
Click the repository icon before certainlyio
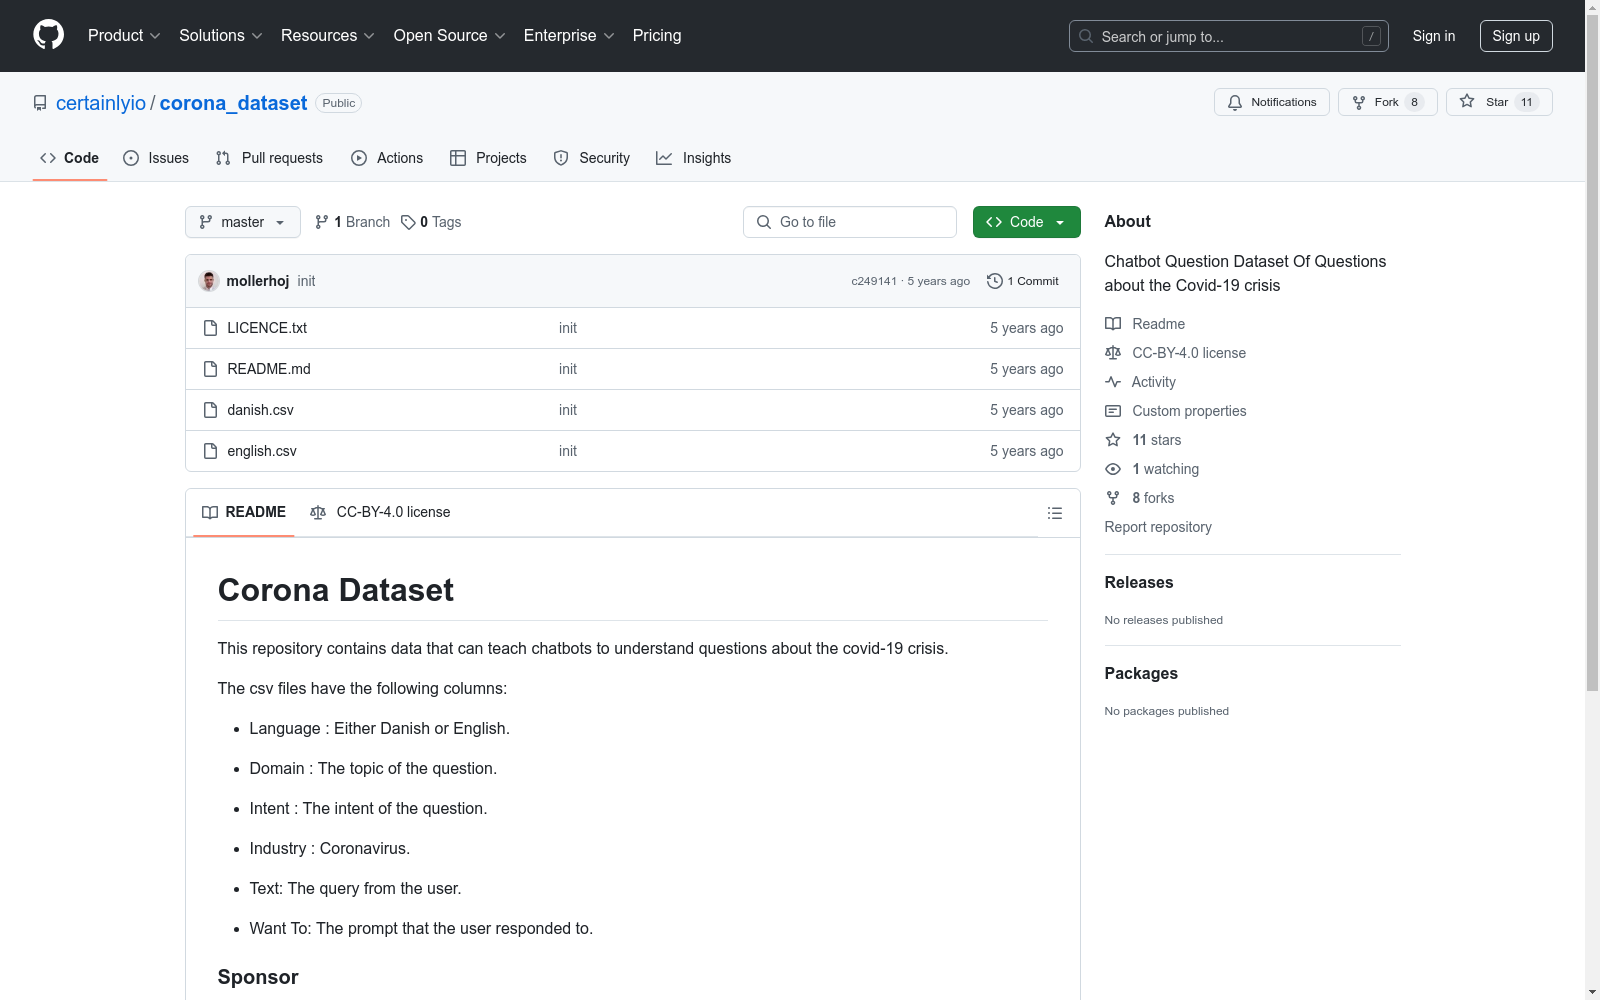(40, 103)
